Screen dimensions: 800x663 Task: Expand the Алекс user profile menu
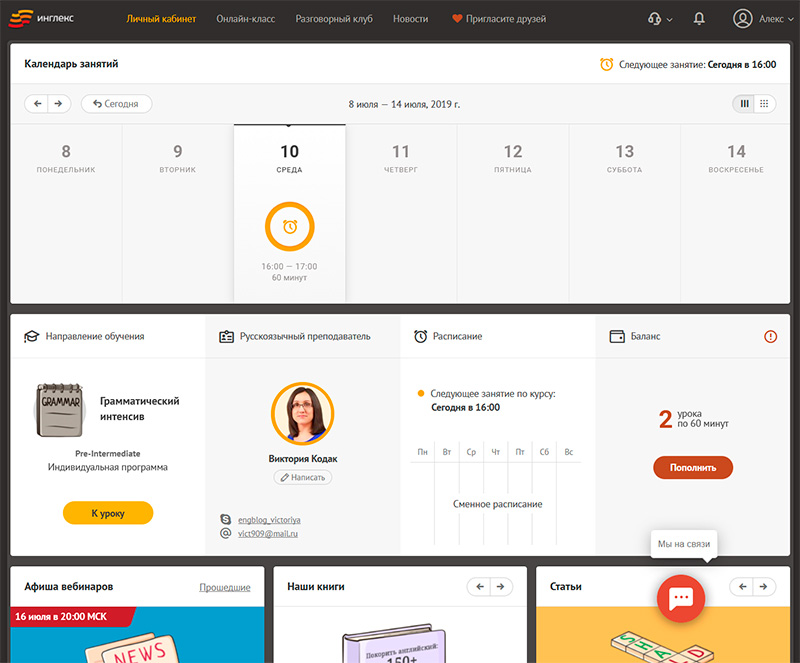coord(759,18)
